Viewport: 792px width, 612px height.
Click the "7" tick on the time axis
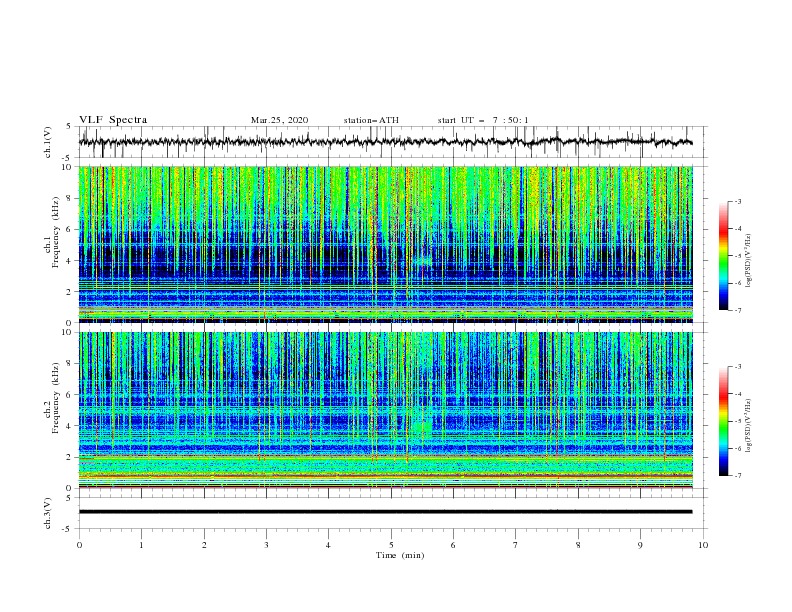tap(516, 545)
